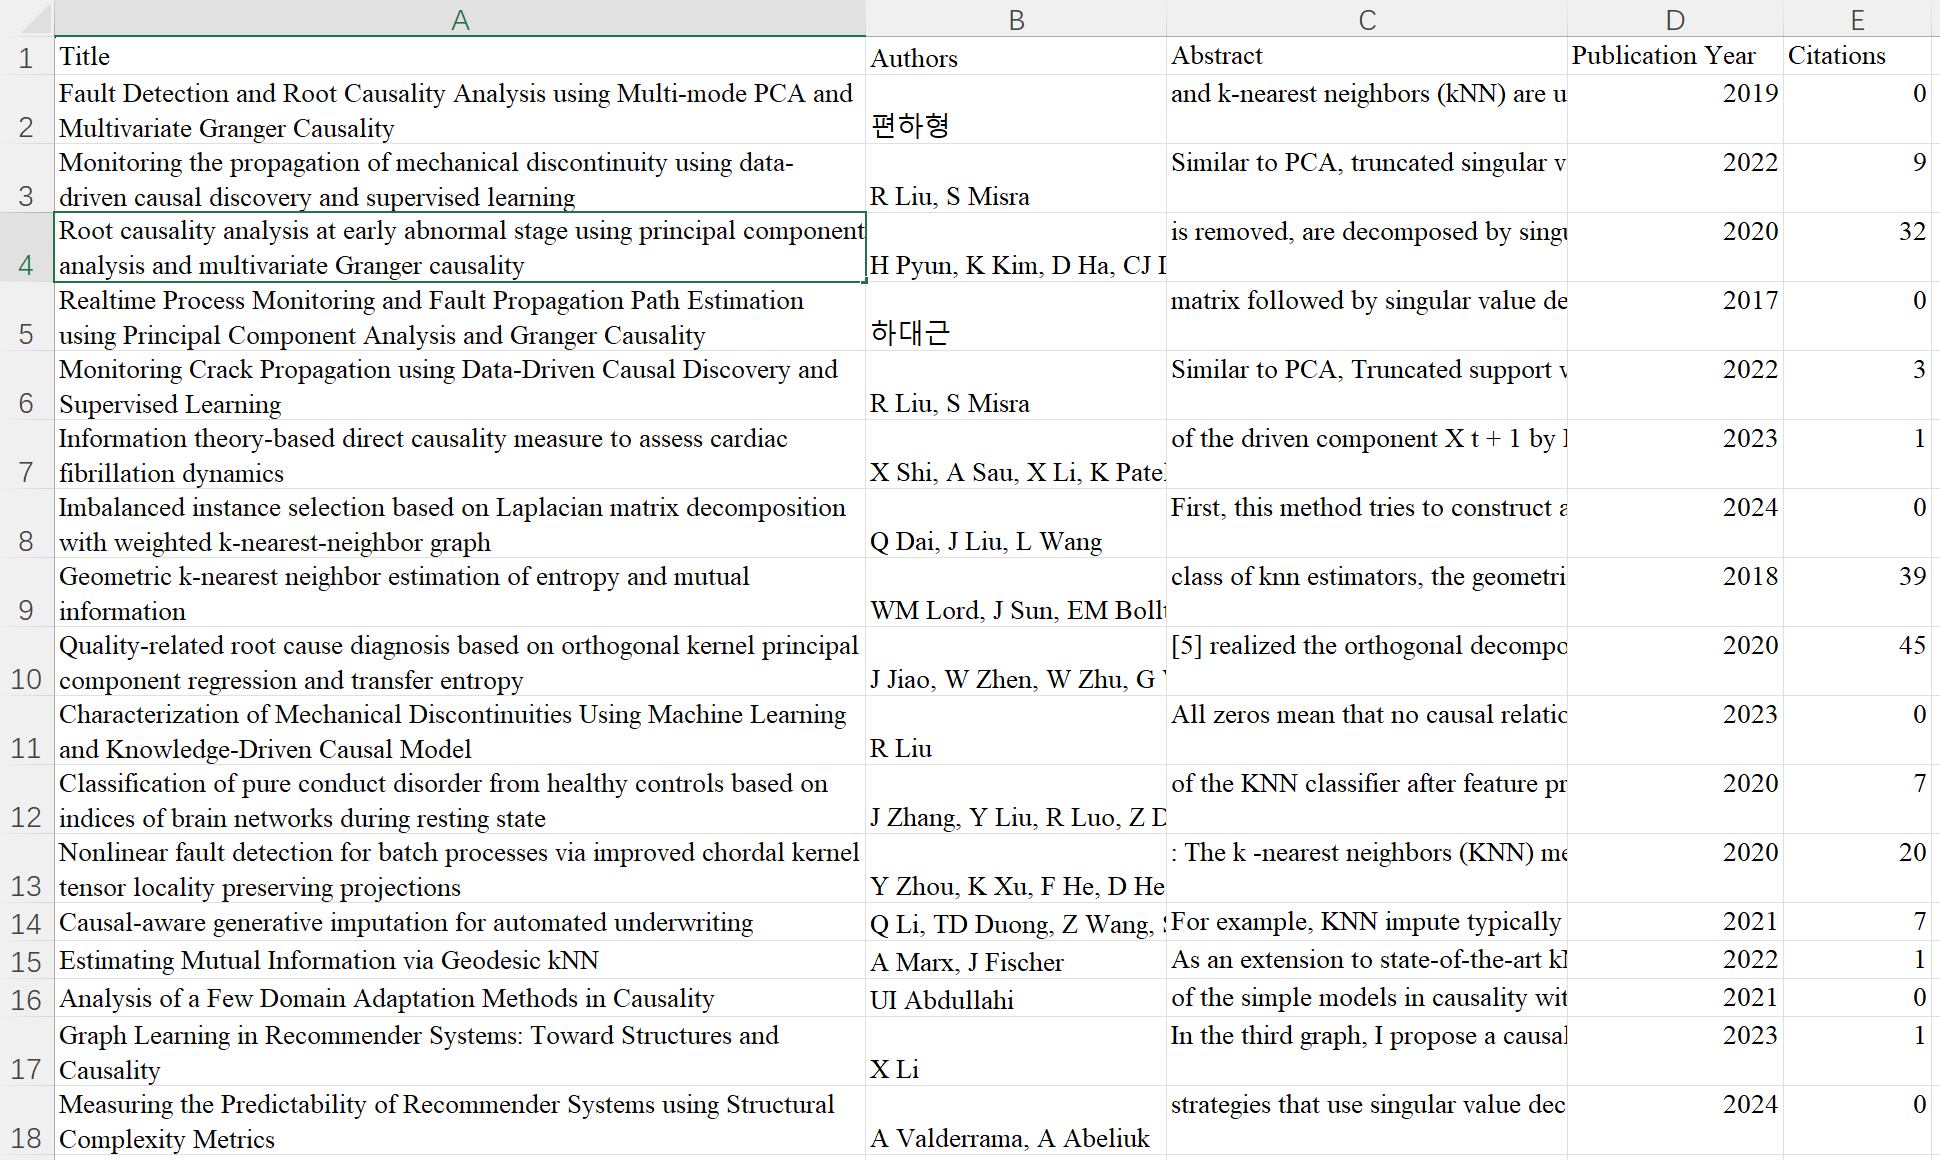
Task: Click the Authors header cell
Action: point(1015,57)
